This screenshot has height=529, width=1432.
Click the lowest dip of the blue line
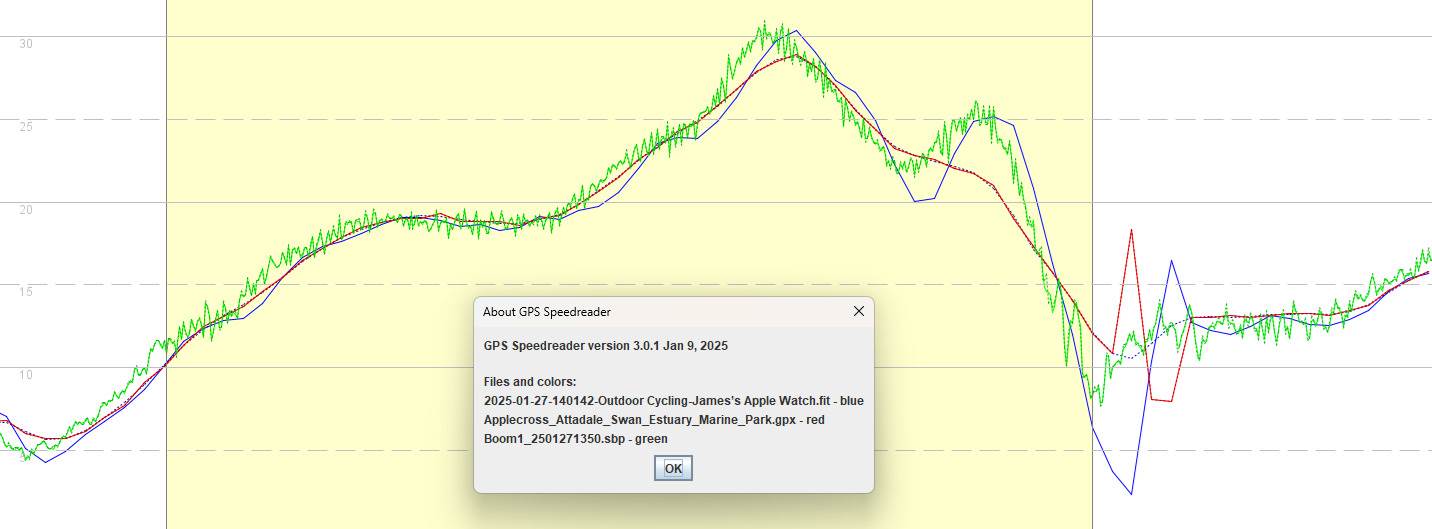tap(1131, 493)
